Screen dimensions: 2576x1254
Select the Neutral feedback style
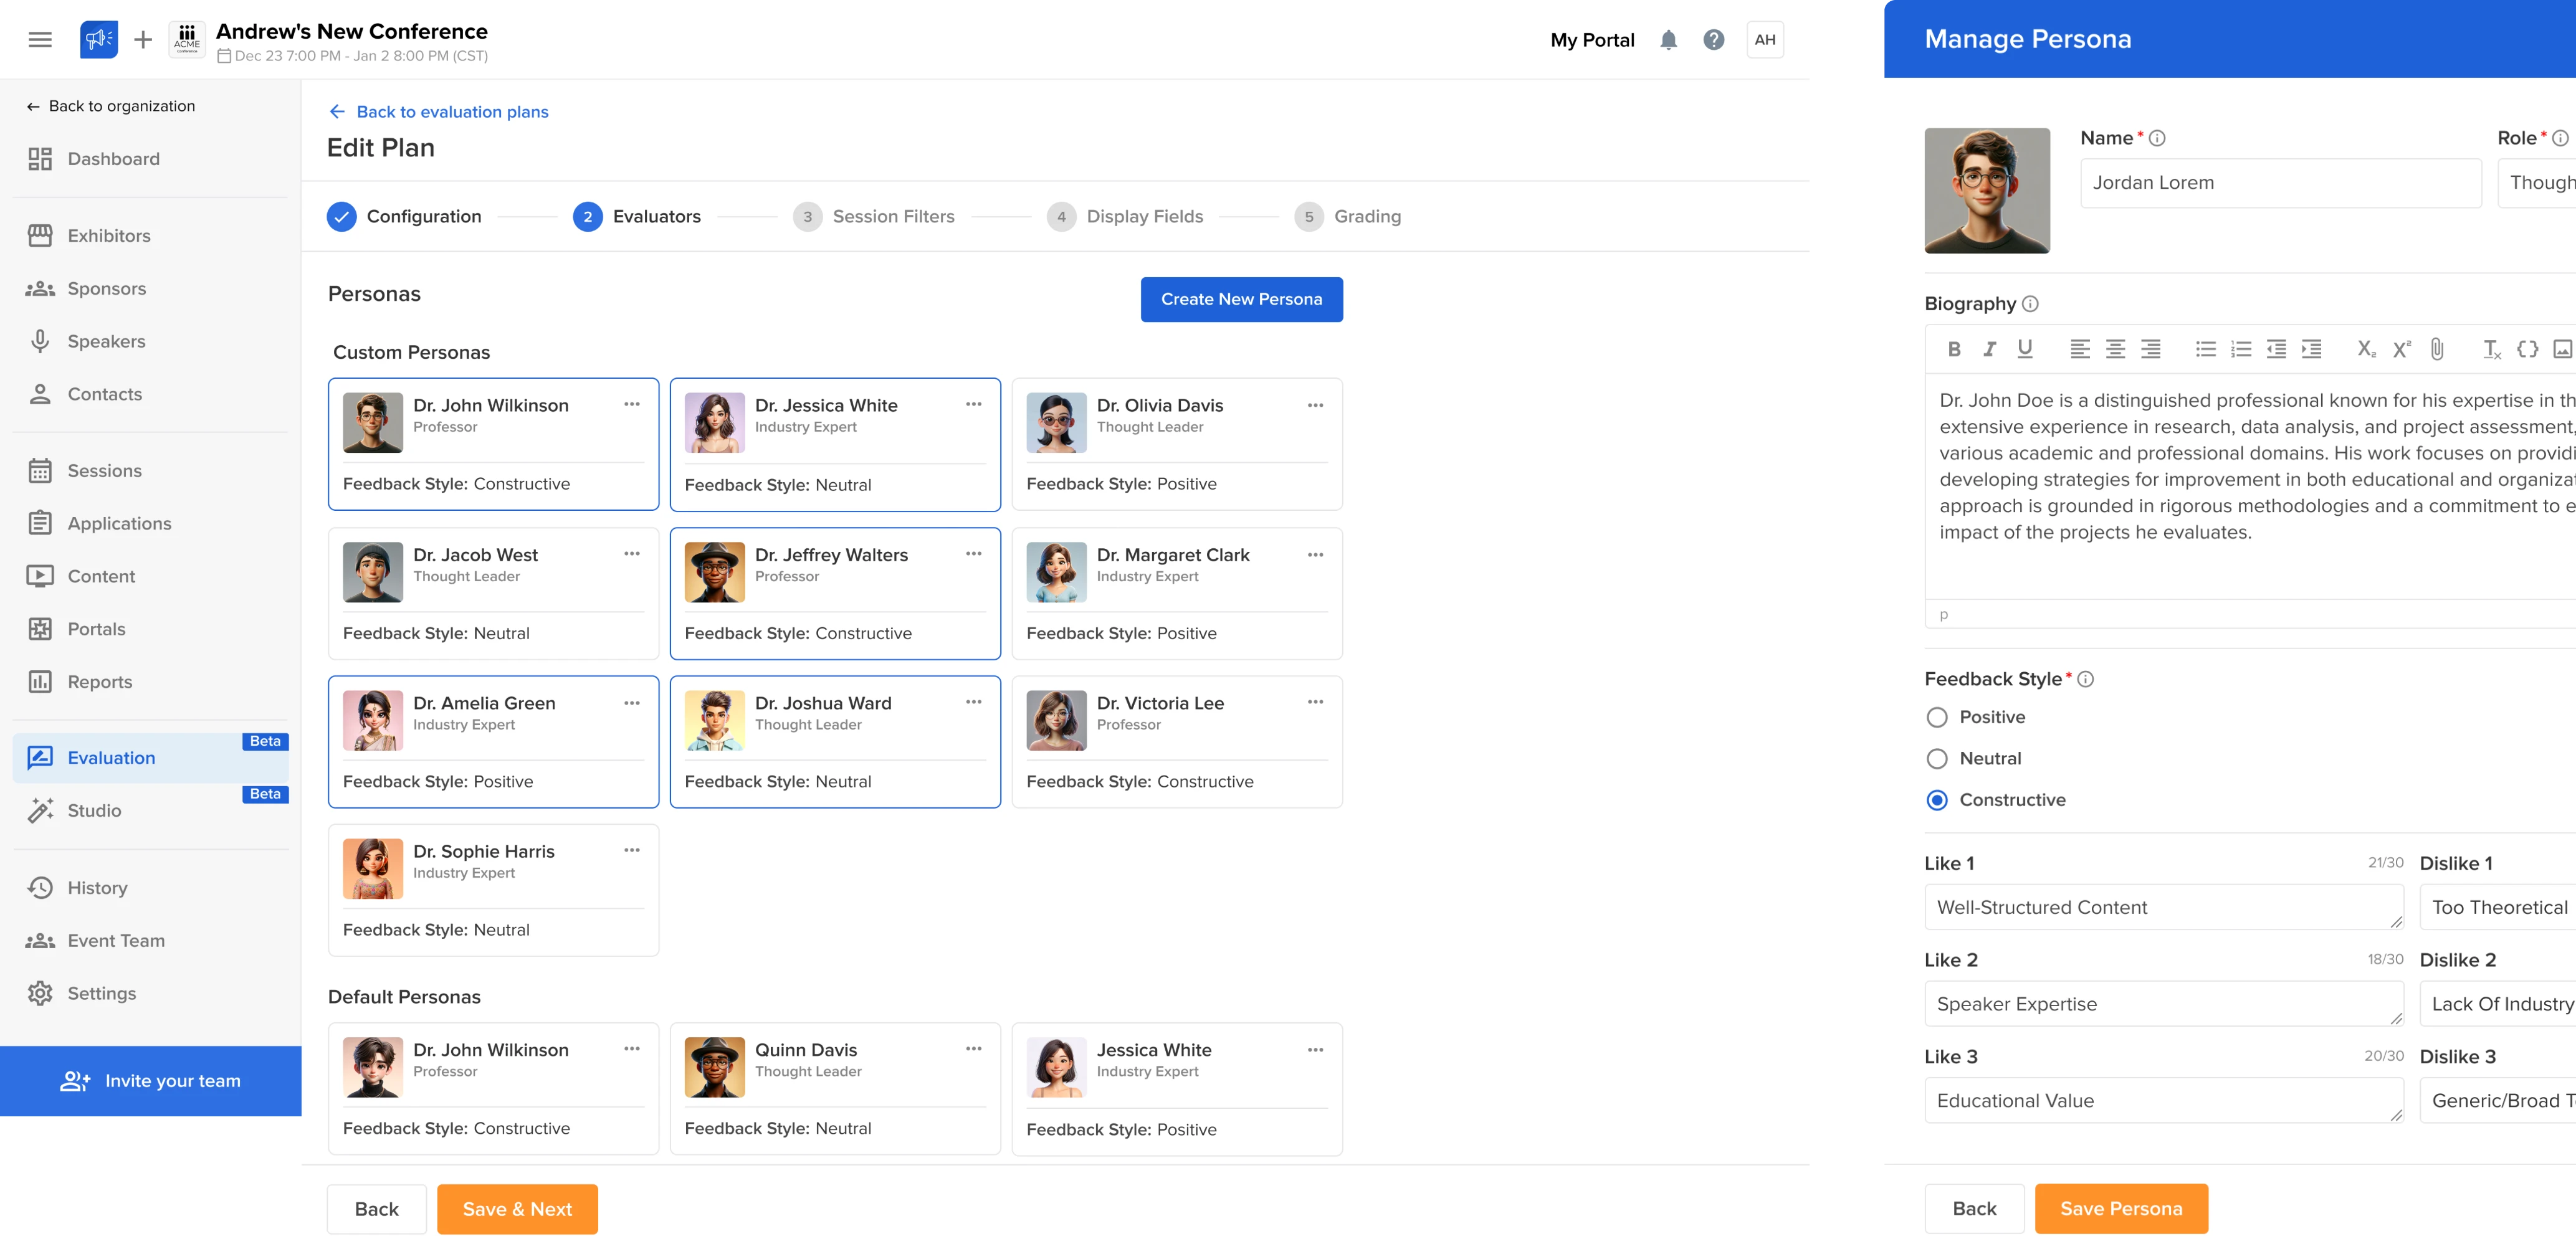1937,759
